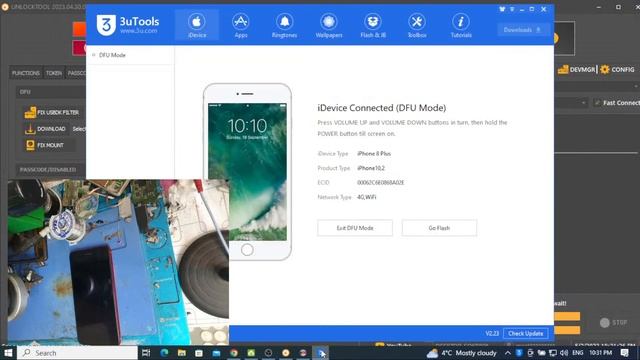Open the network icon in system tray

553,353
